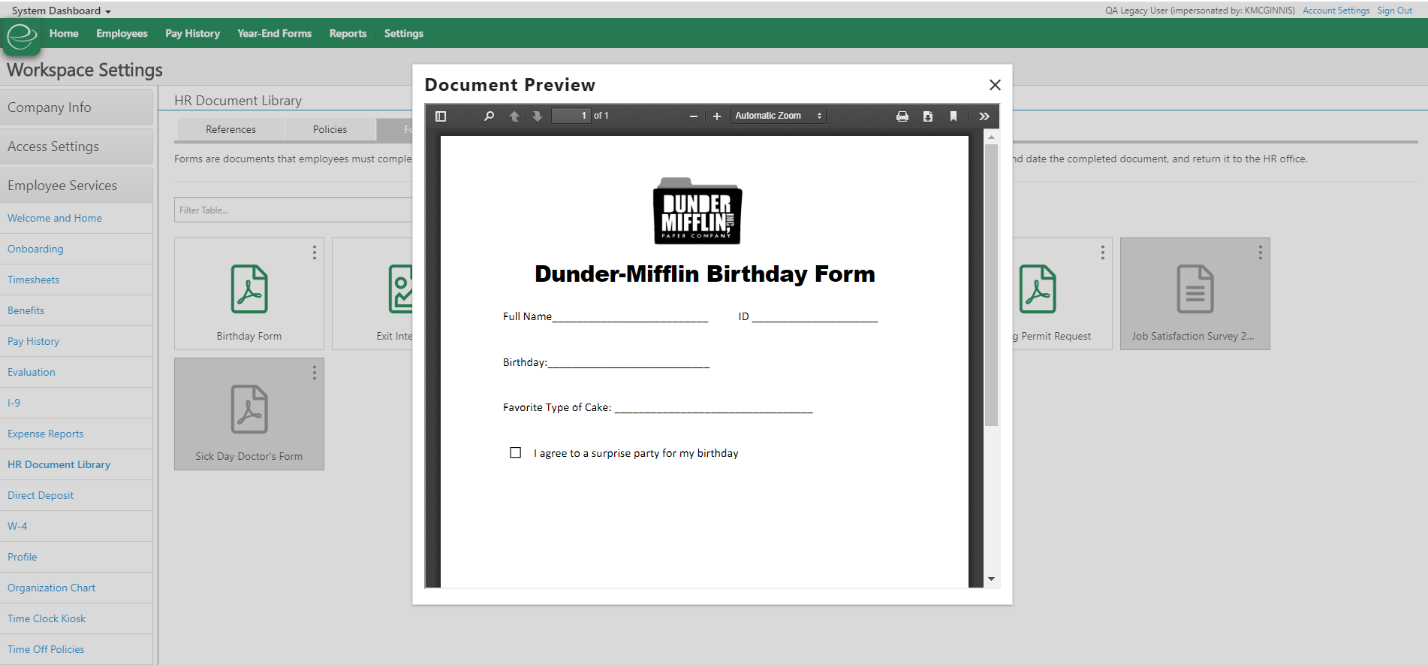Image resolution: width=1428 pixels, height=665 pixels.
Task: Click the Dunder-Mifflin Birthday Form heading
Action: point(705,274)
